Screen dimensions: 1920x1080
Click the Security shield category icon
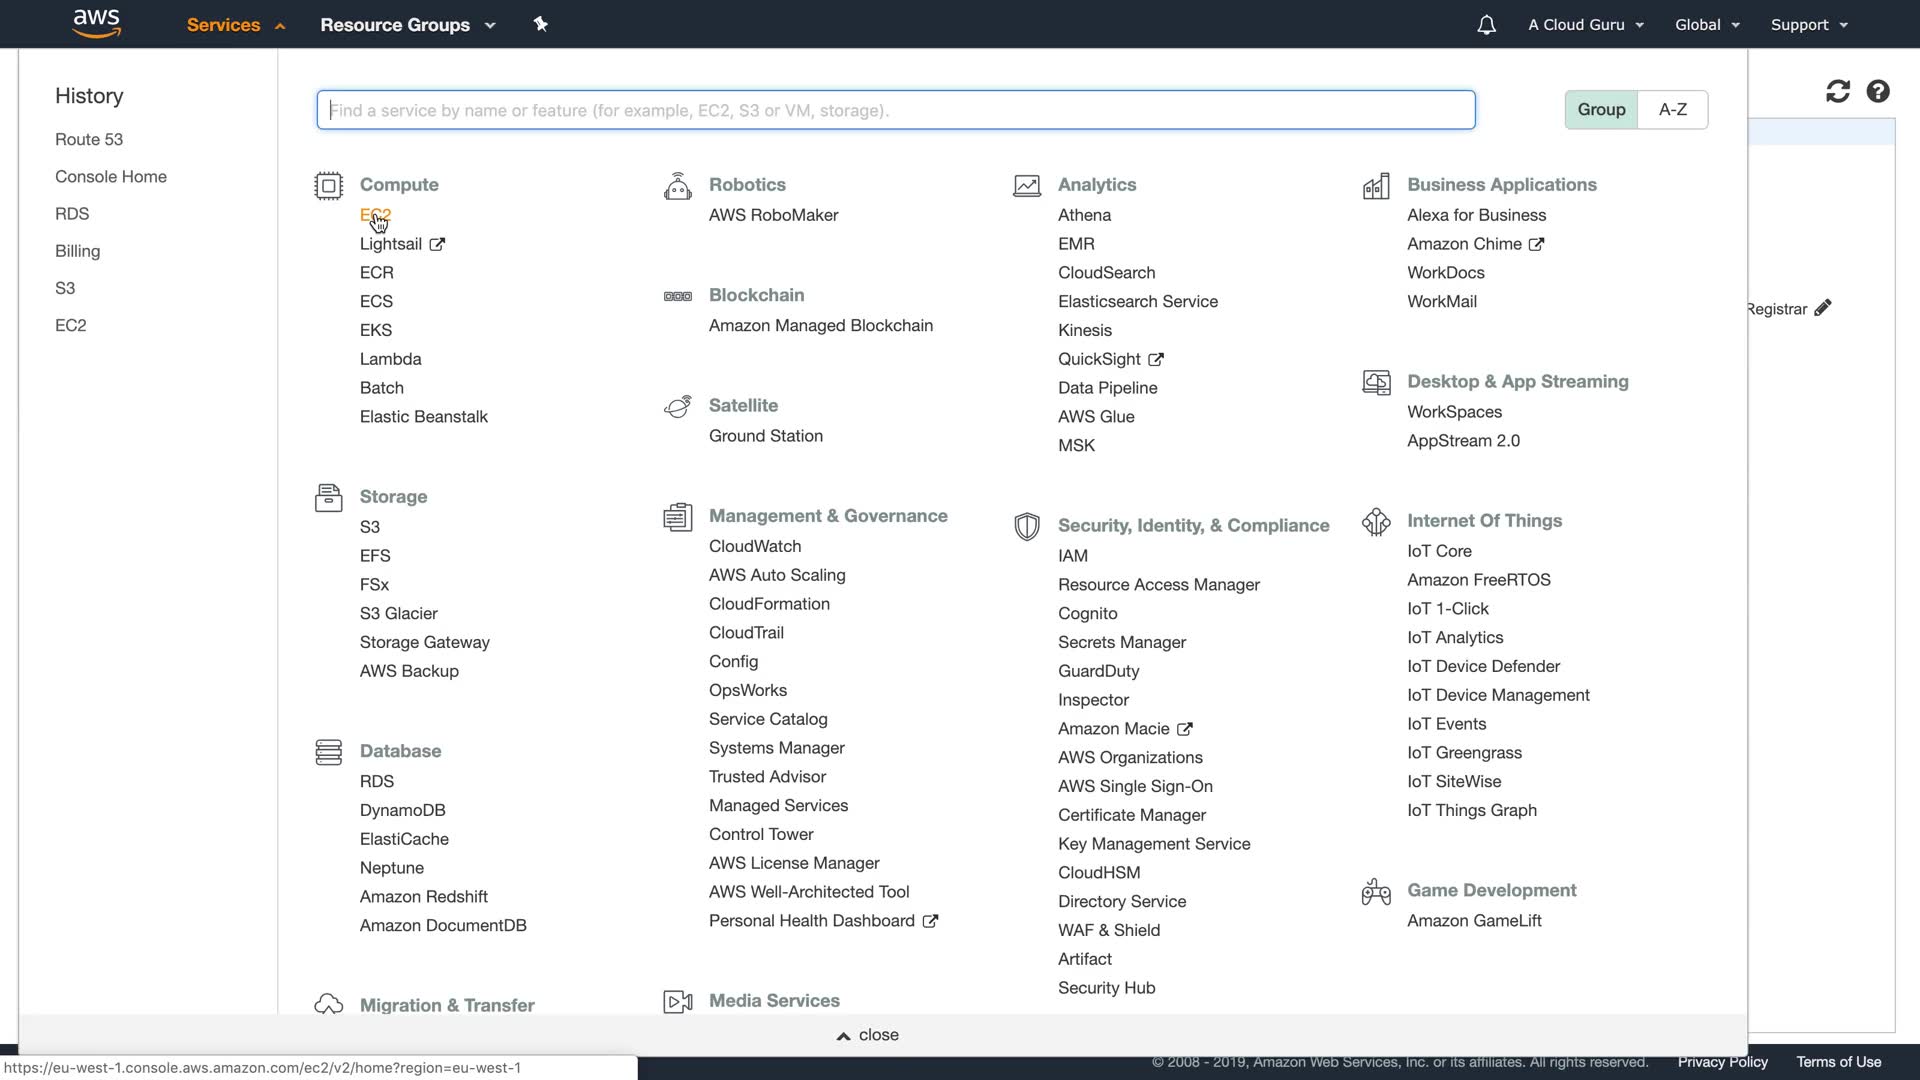(1026, 526)
